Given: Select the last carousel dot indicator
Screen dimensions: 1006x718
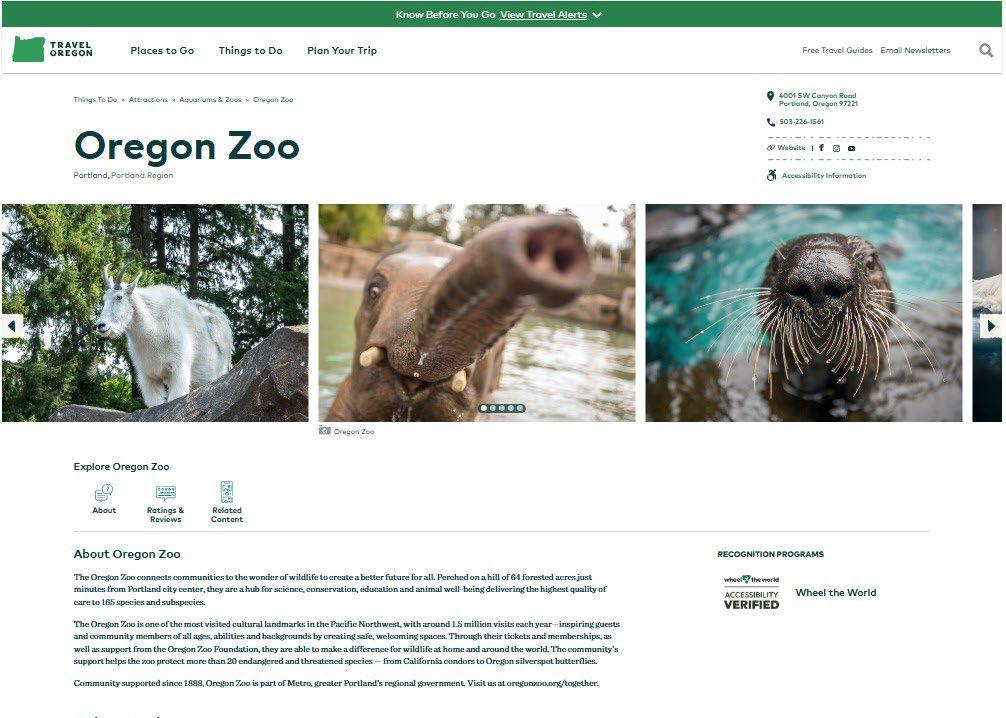Looking at the screenshot, I should [520, 408].
